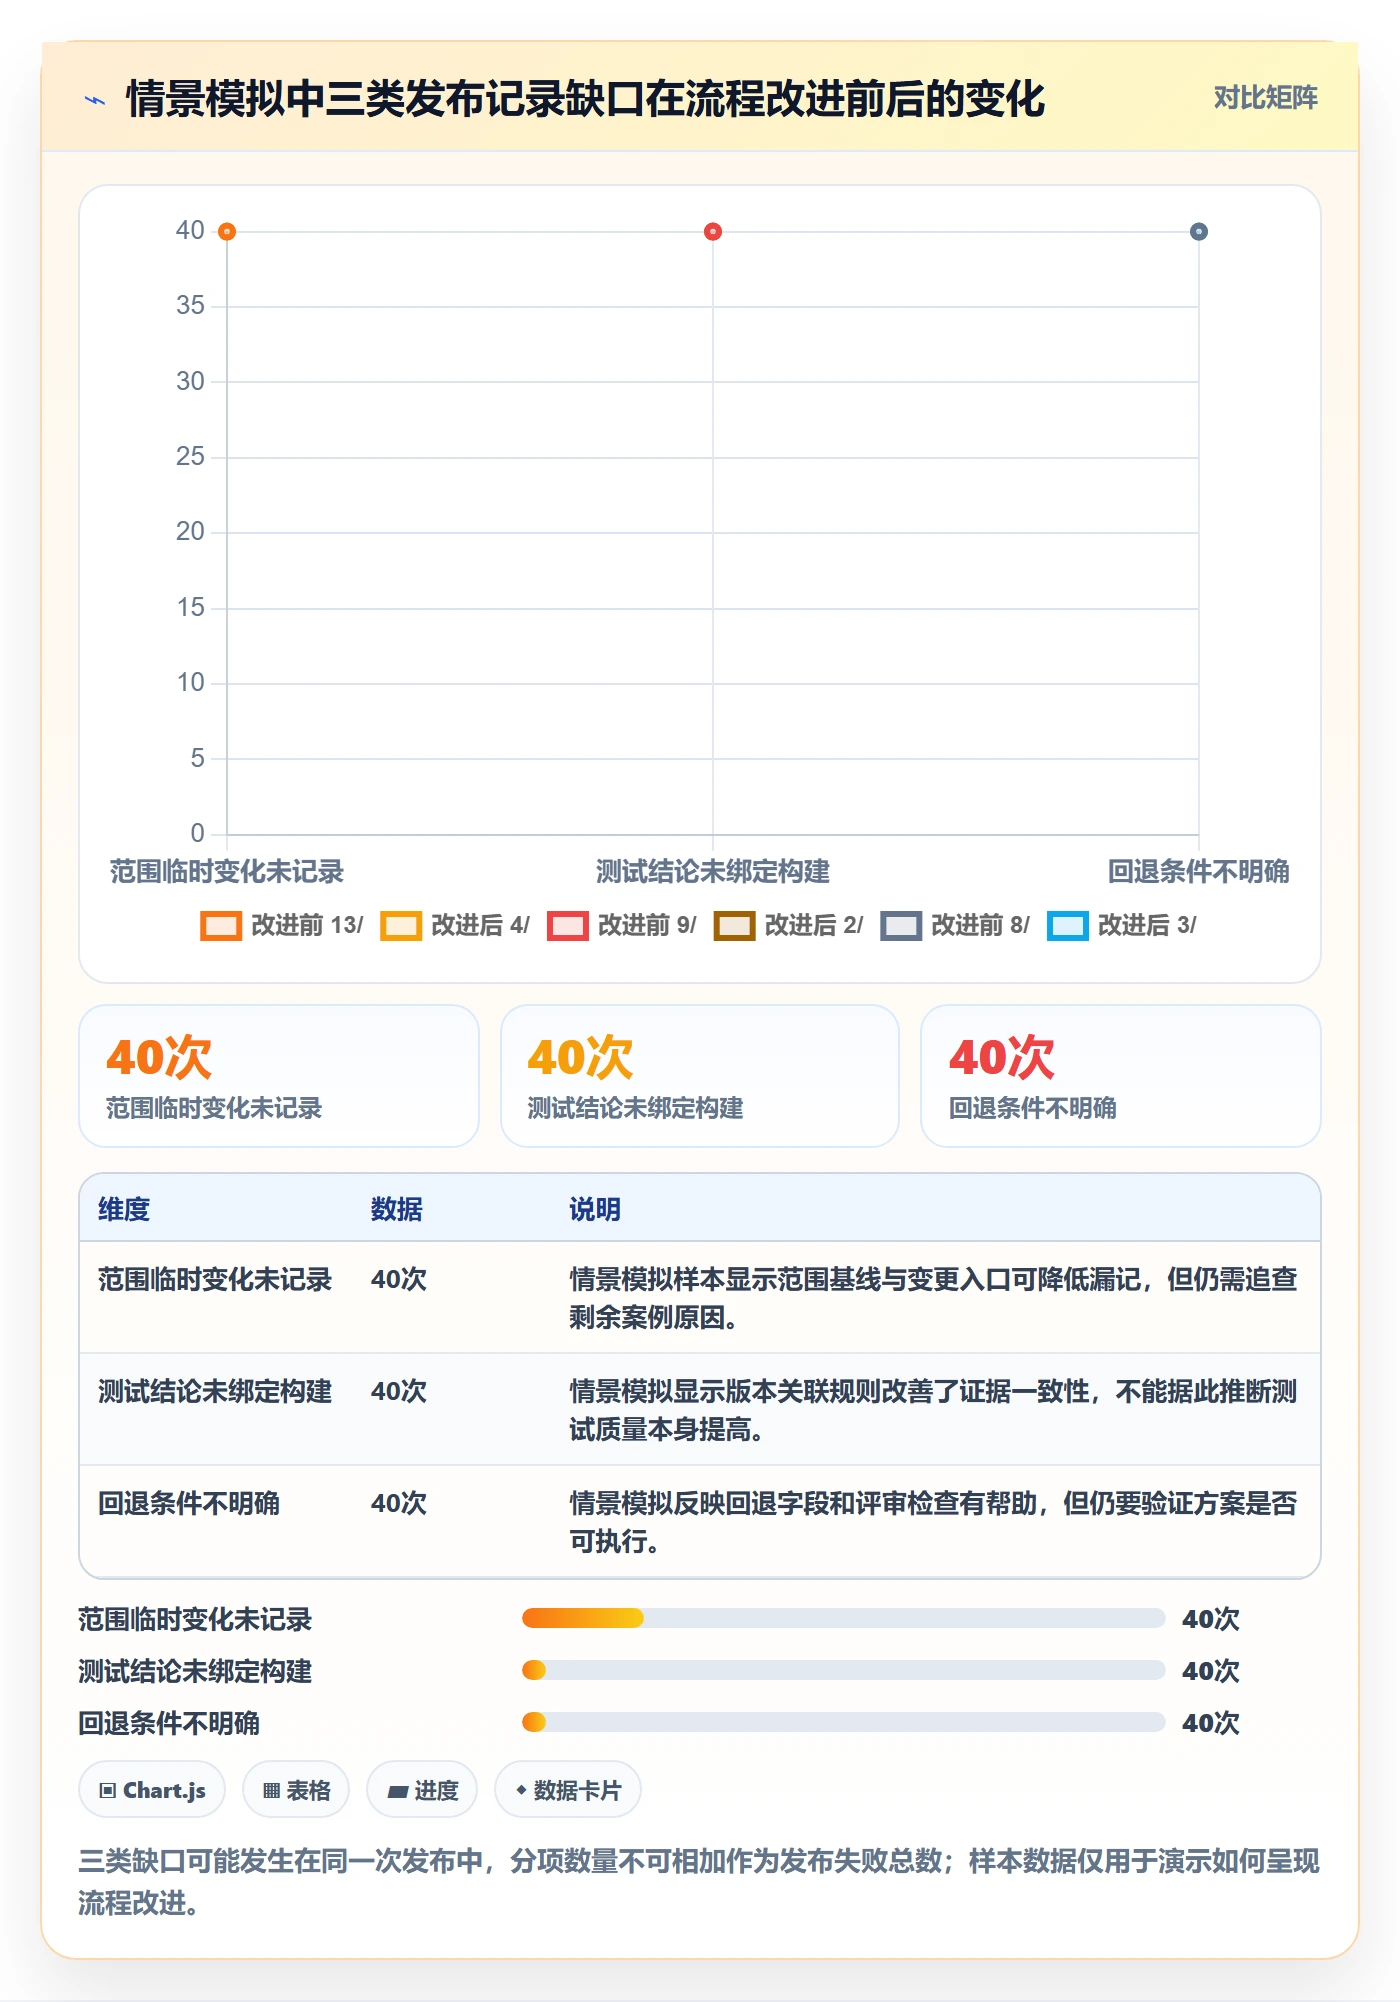Toggle the yellow 改进后 4/ legend swatch
This screenshot has width=1400, height=2002.
click(401, 926)
